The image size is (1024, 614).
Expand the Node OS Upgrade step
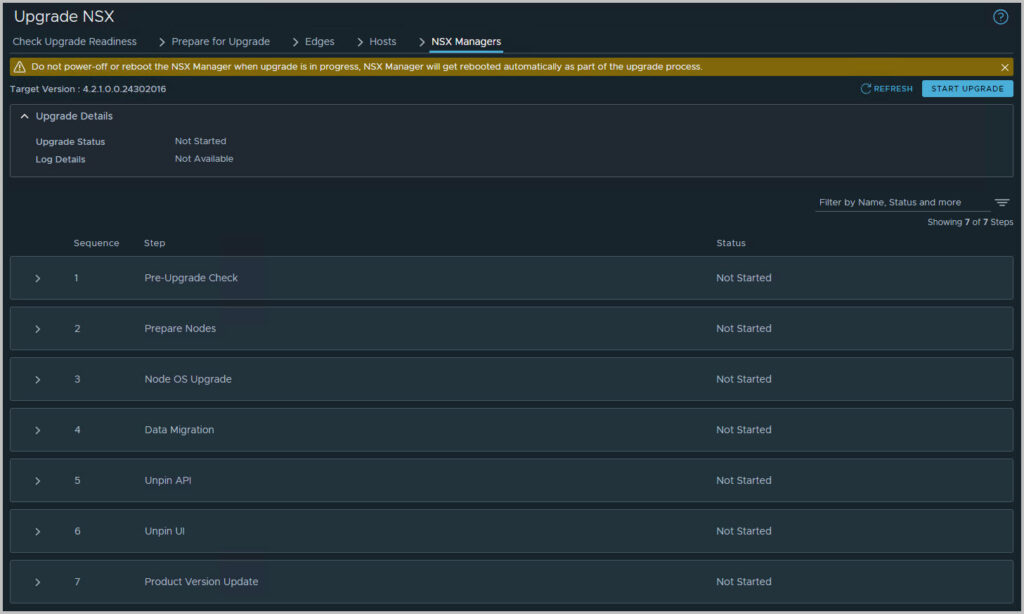38,379
